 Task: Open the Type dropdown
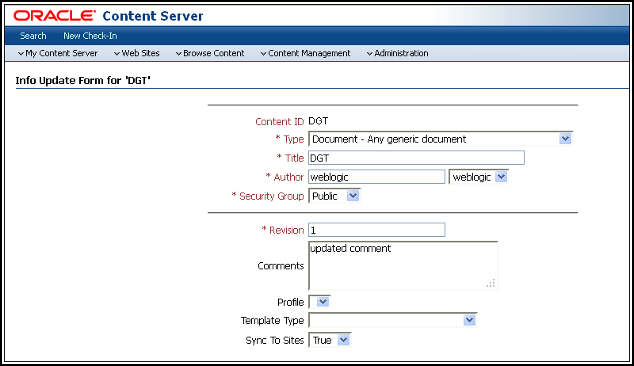(x=440, y=139)
